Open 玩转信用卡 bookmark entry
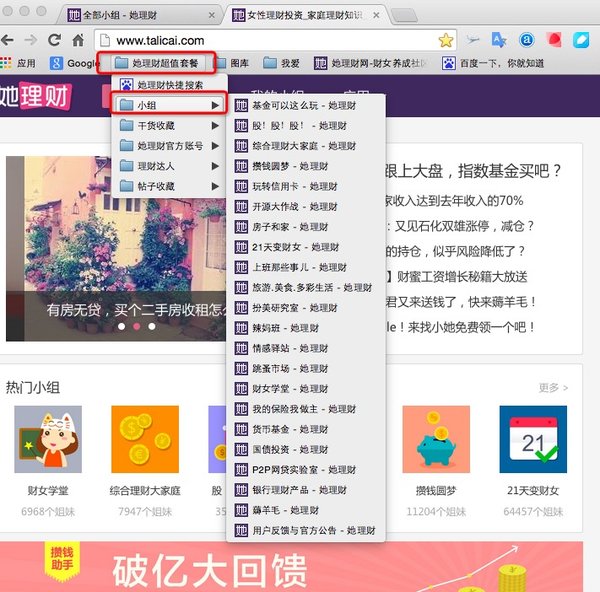Image resolution: width=600 pixels, height=592 pixels. (x=305, y=186)
